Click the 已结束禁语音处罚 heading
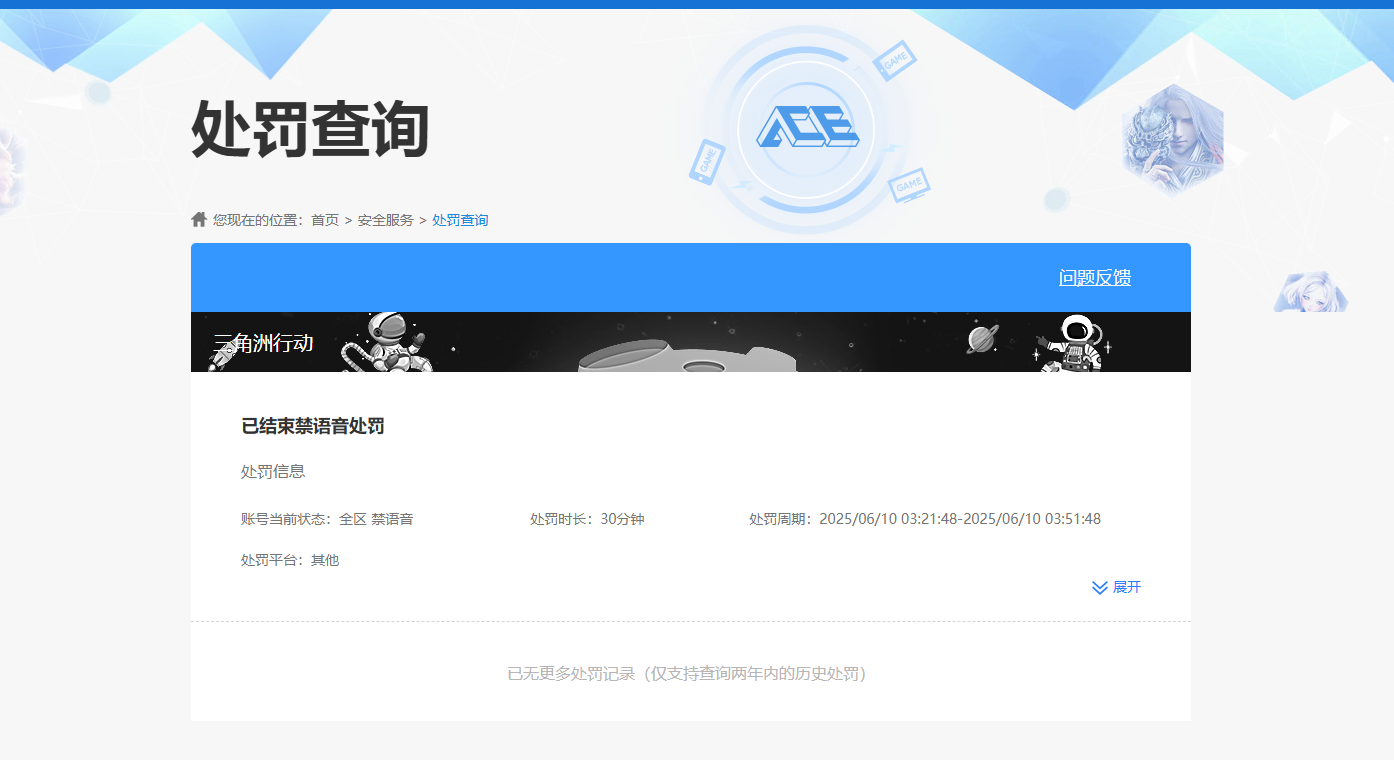 [313, 426]
